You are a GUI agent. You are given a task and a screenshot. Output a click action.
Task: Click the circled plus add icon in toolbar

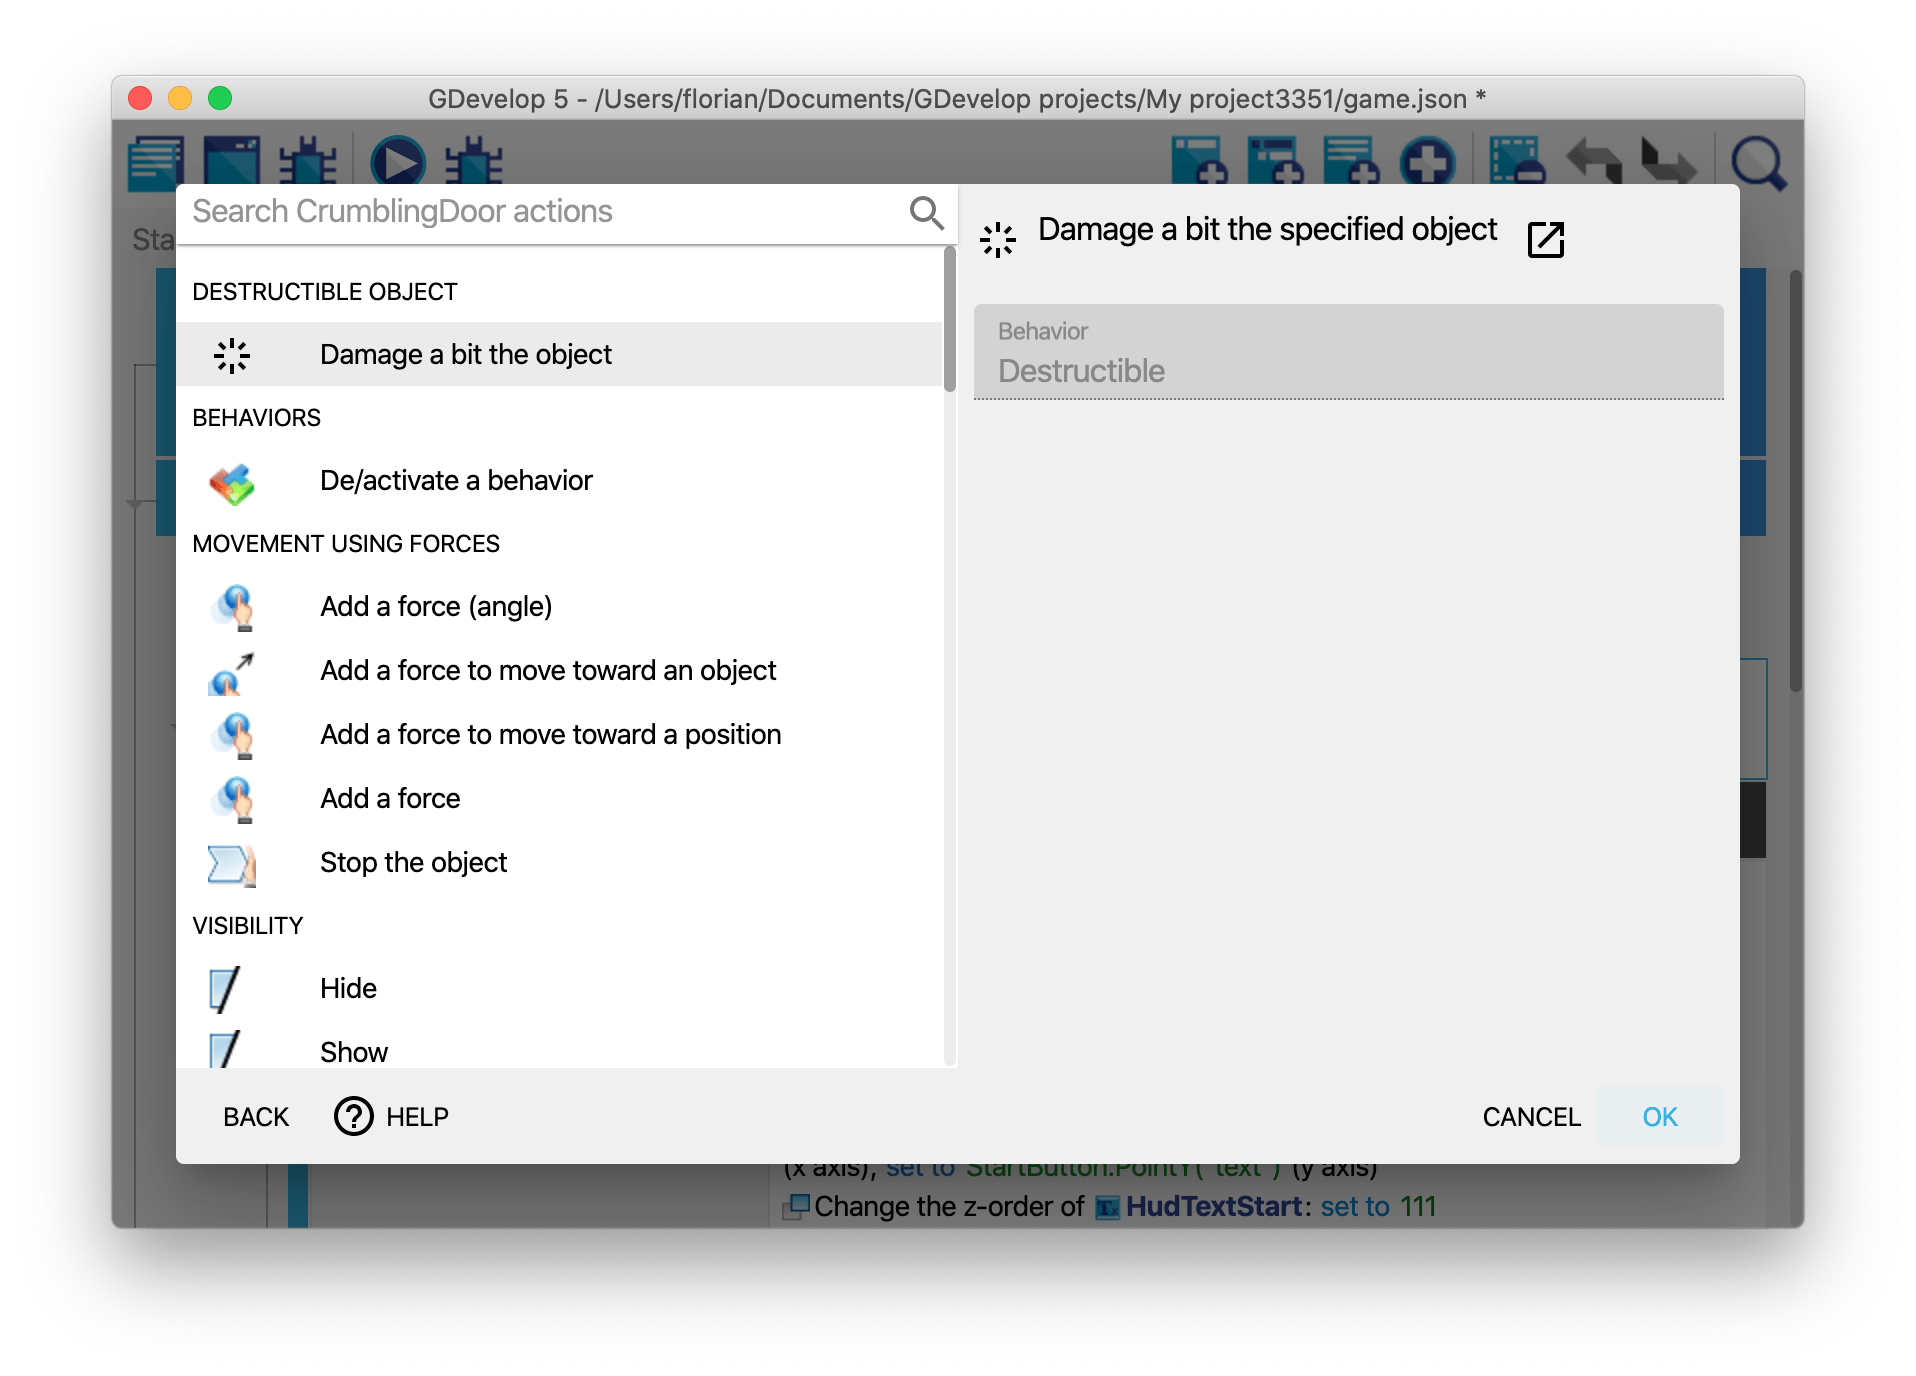tap(1427, 162)
